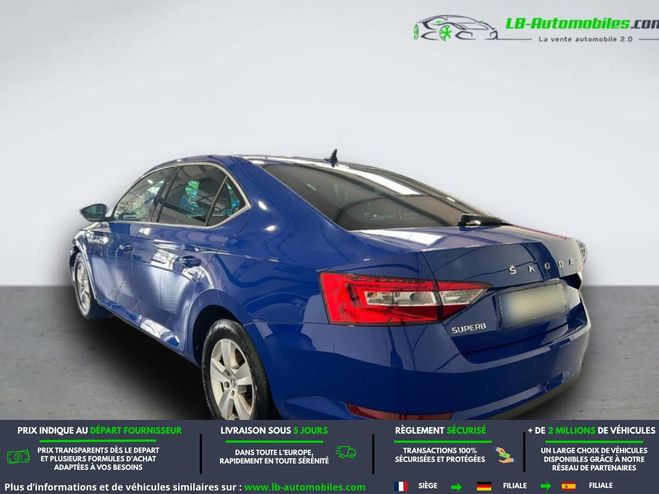This screenshot has width=659, height=494.
Task: Click the green arrow before the Spanish flag
Action: point(545,487)
